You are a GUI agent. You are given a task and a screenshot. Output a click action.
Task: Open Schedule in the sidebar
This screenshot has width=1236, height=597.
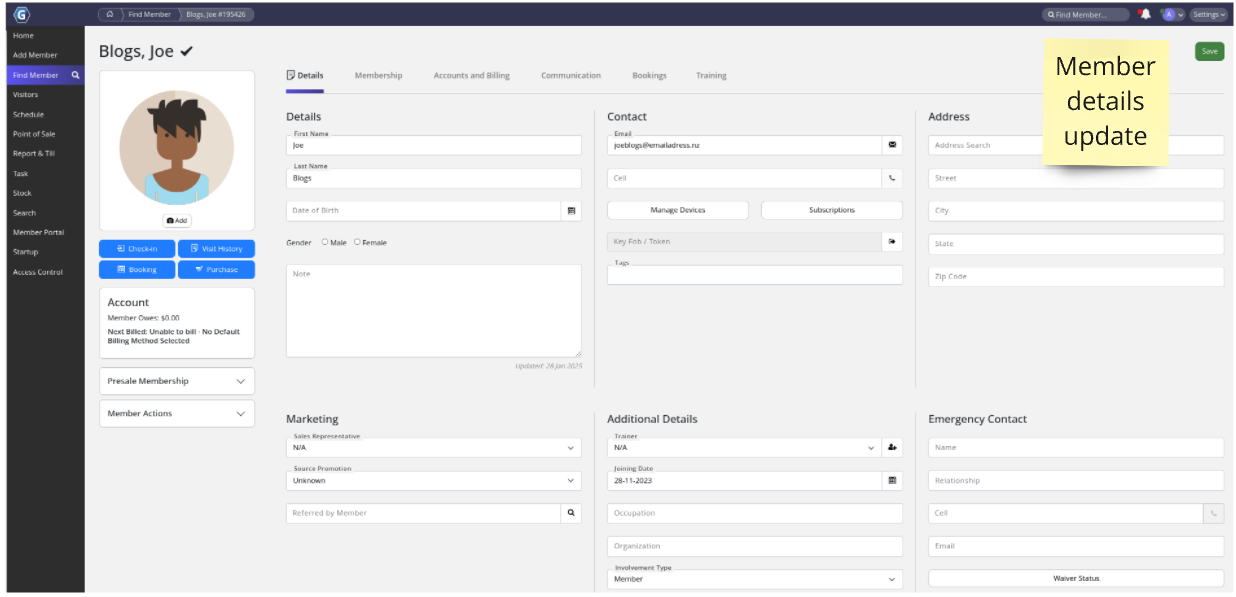coord(28,114)
